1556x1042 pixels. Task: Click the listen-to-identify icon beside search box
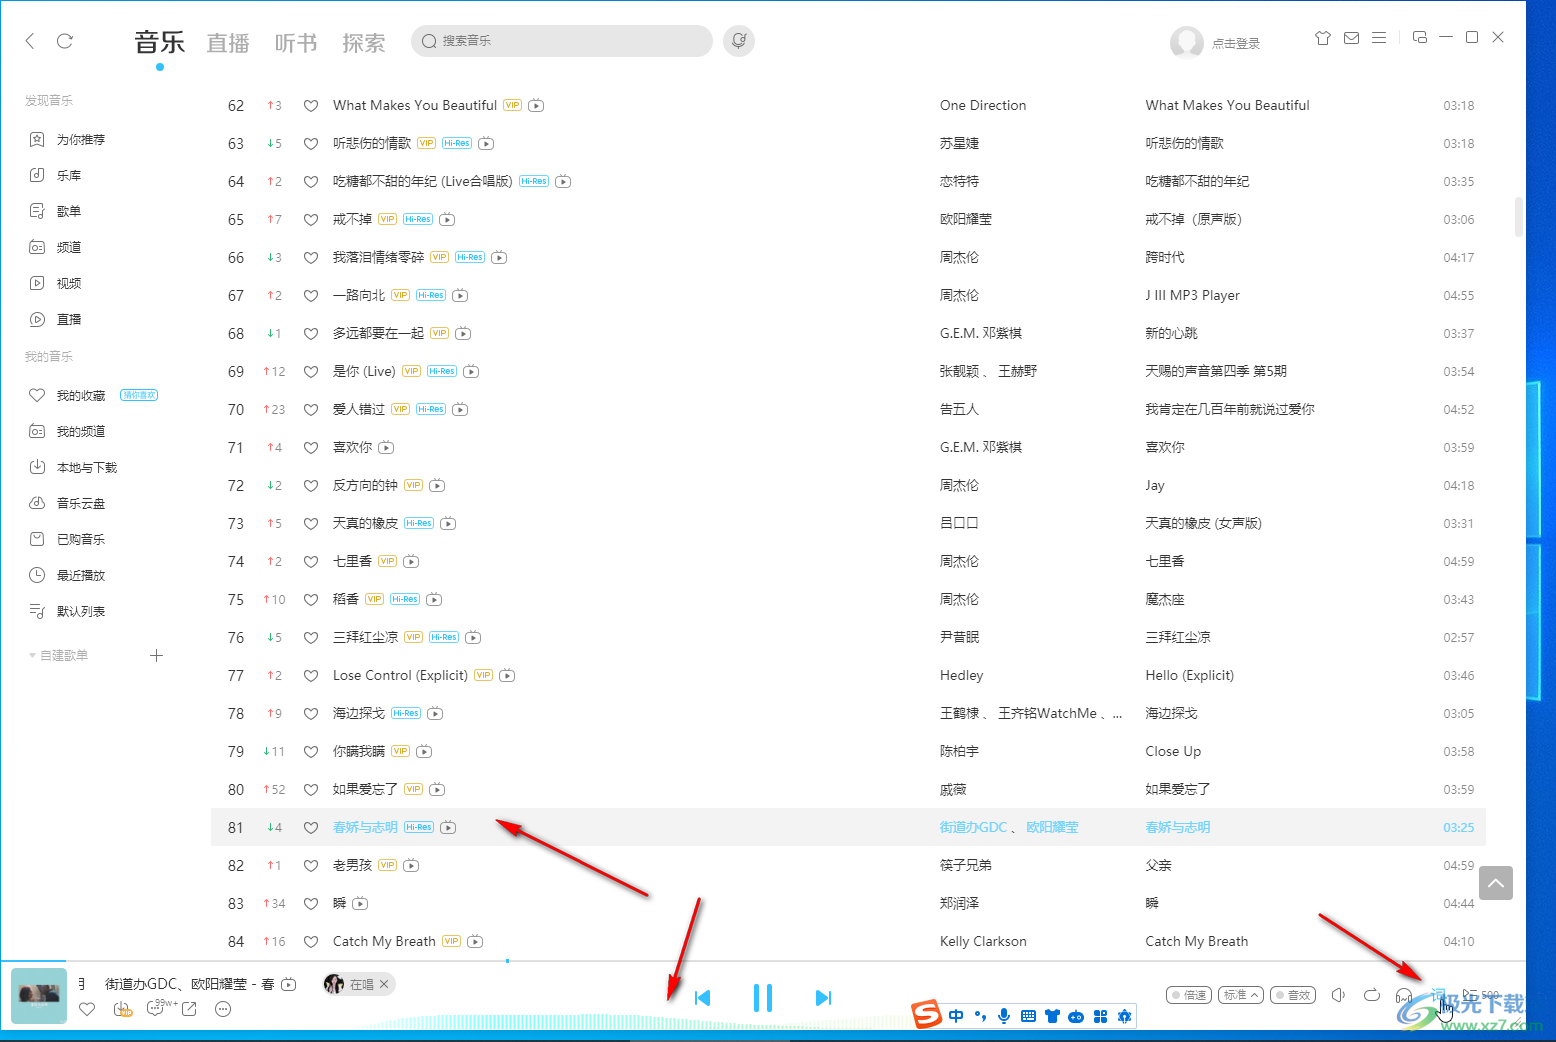[x=739, y=41]
